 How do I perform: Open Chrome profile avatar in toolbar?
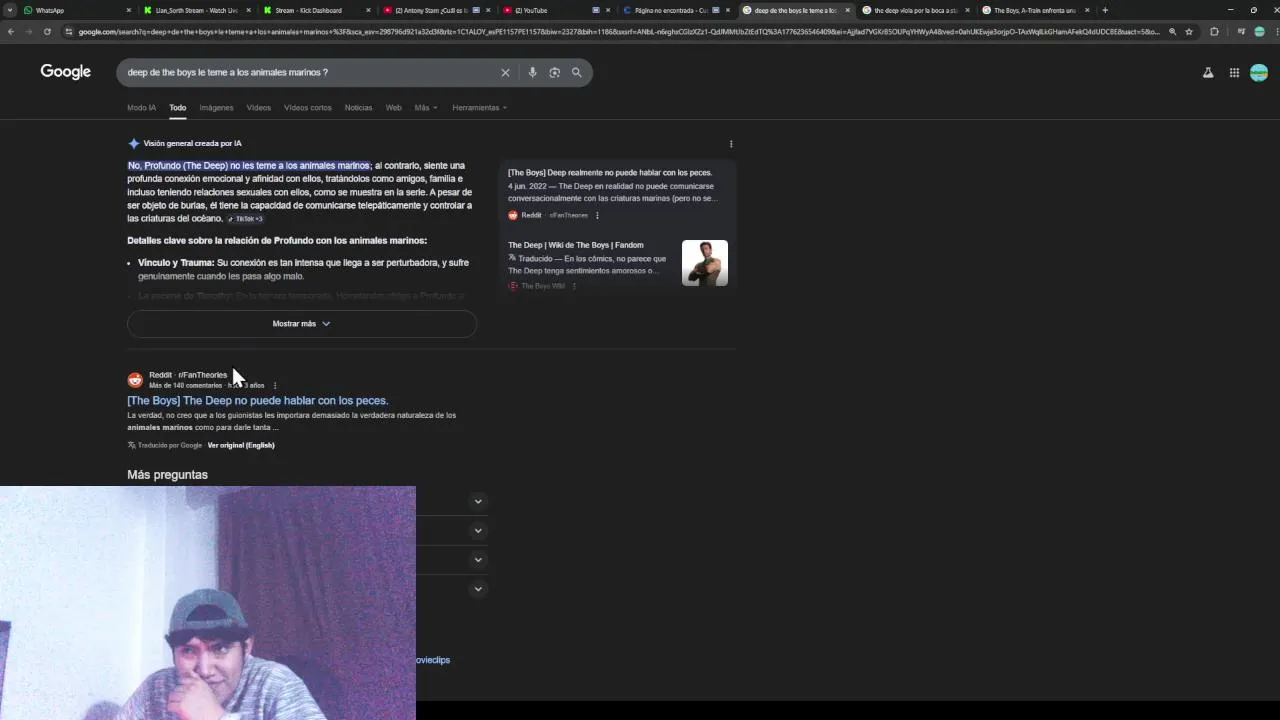tap(1259, 31)
